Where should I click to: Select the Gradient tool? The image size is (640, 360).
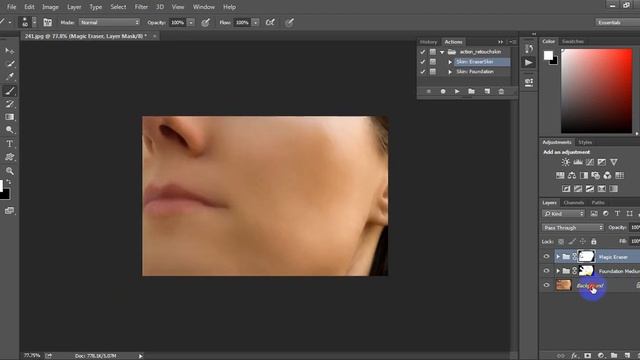pyautogui.click(x=10, y=117)
